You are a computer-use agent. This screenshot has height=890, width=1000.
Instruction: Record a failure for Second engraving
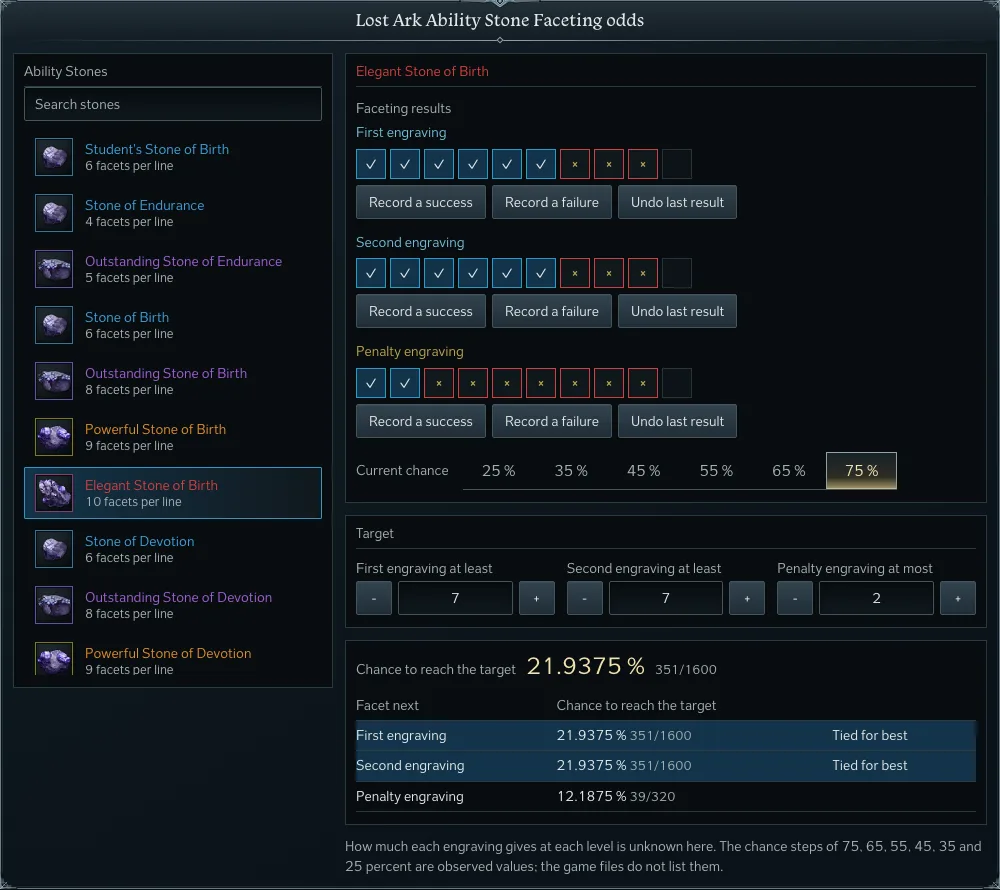[x=552, y=311]
